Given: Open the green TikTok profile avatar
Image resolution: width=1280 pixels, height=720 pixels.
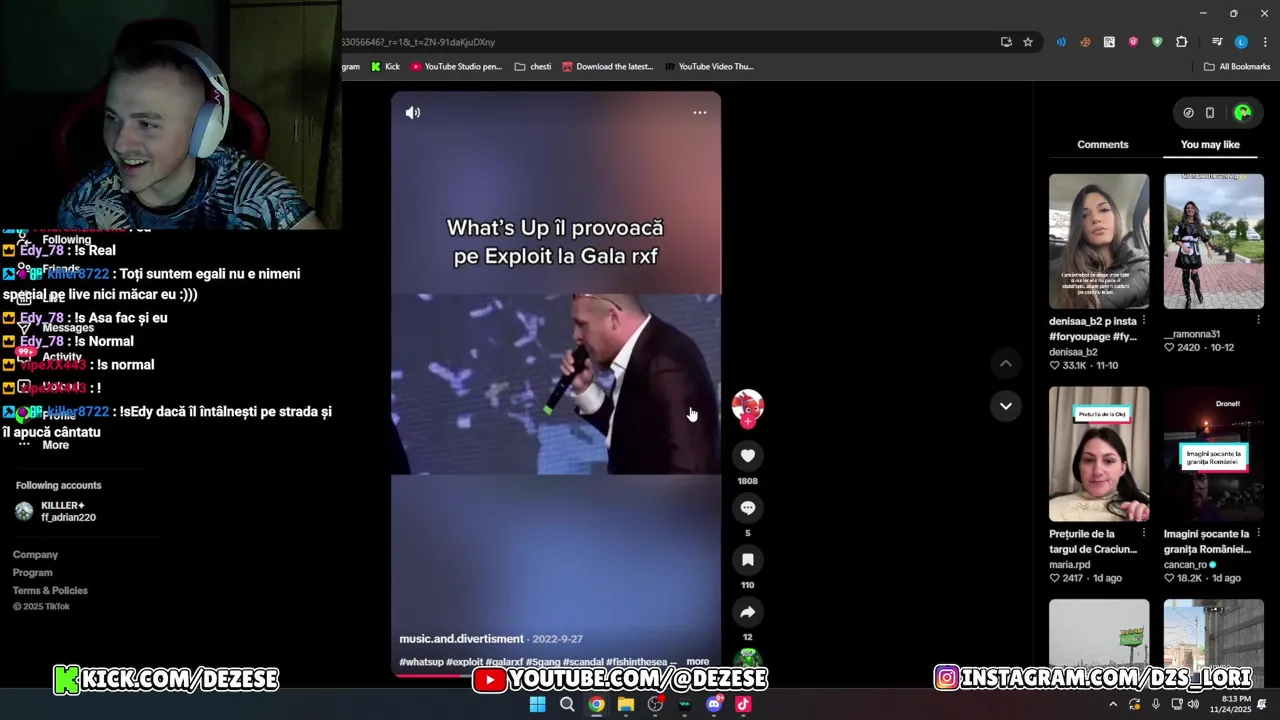Looking at the screenshot, I should click(x=1243, y=113).
